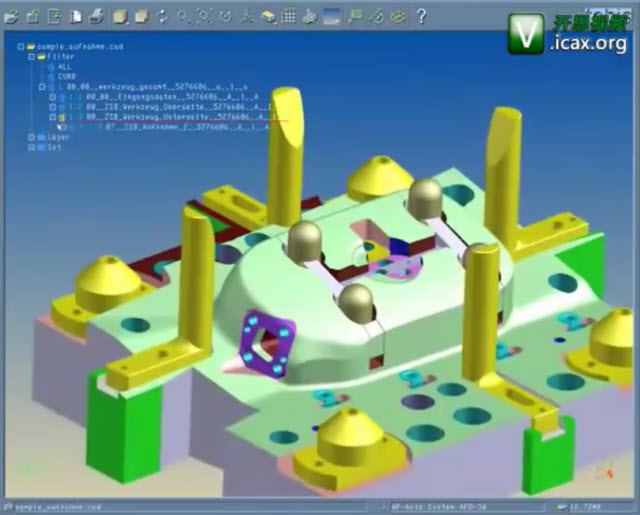Click the axis triad toolbar icon
640x515 pixels.
click(247, 17)
